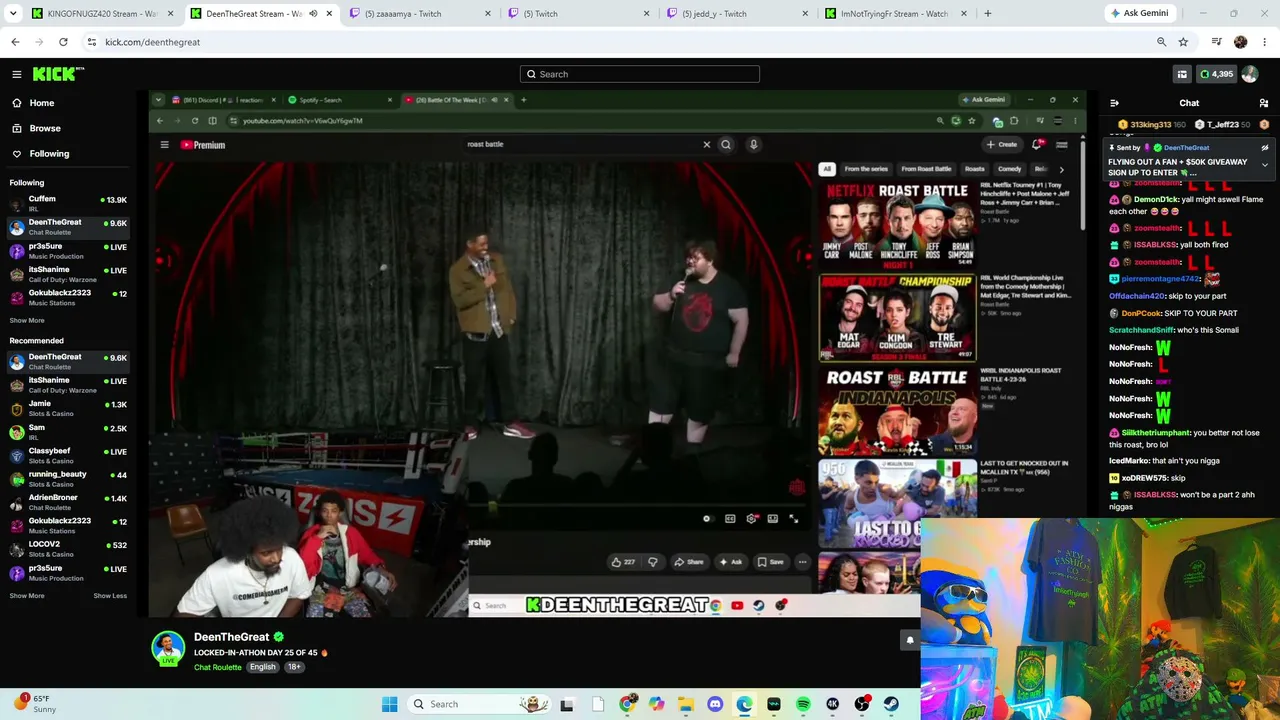
Task: Open the user profile avatar on Kick
Action: click(1250, 74)
